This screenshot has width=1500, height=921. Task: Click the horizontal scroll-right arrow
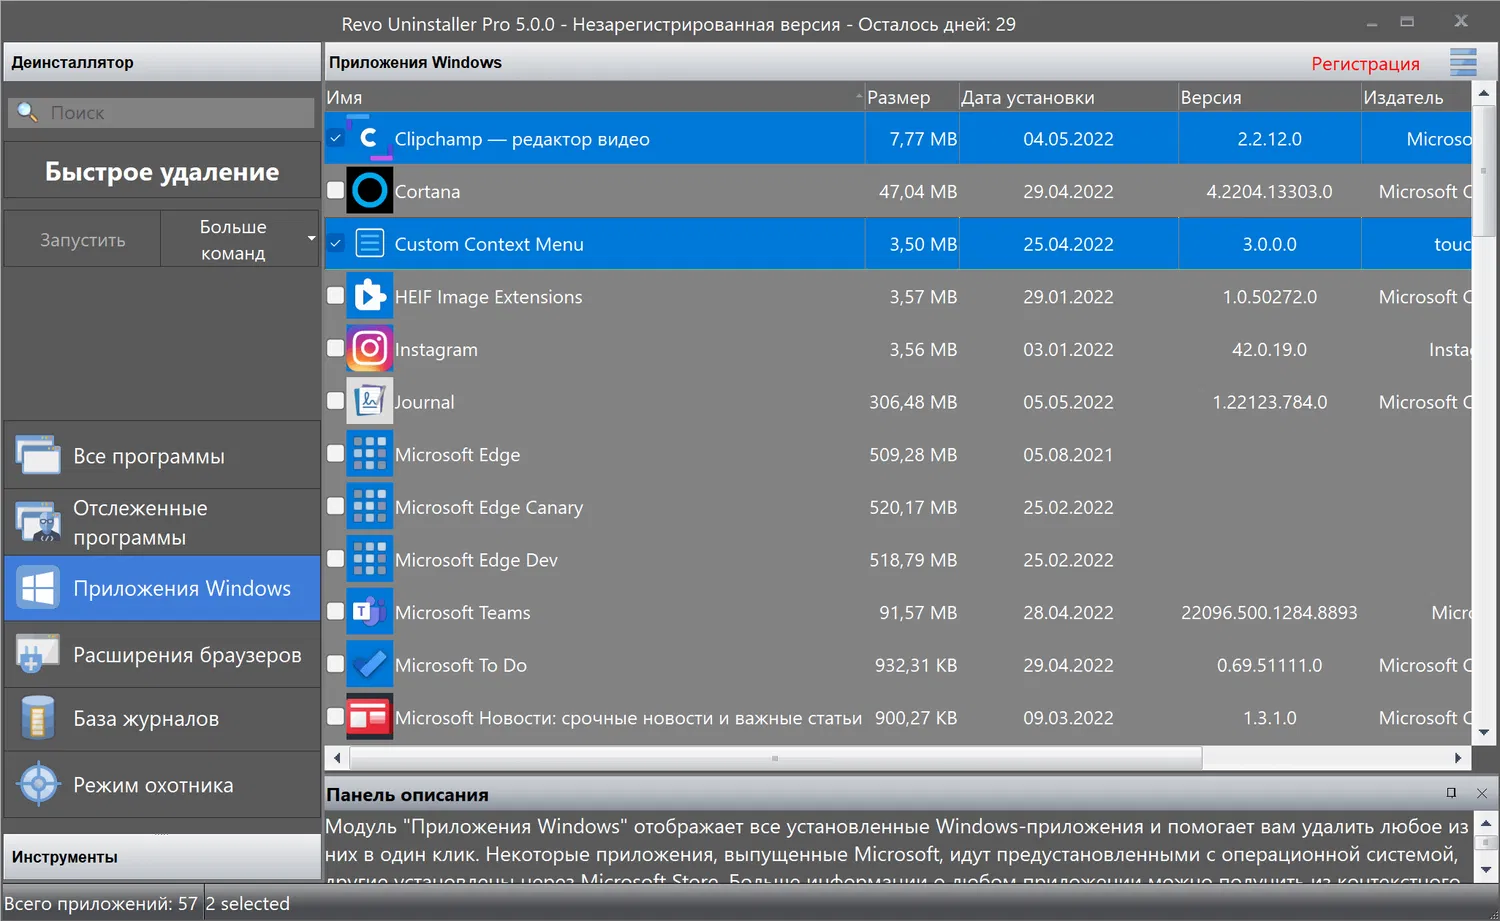(1458, 758)
